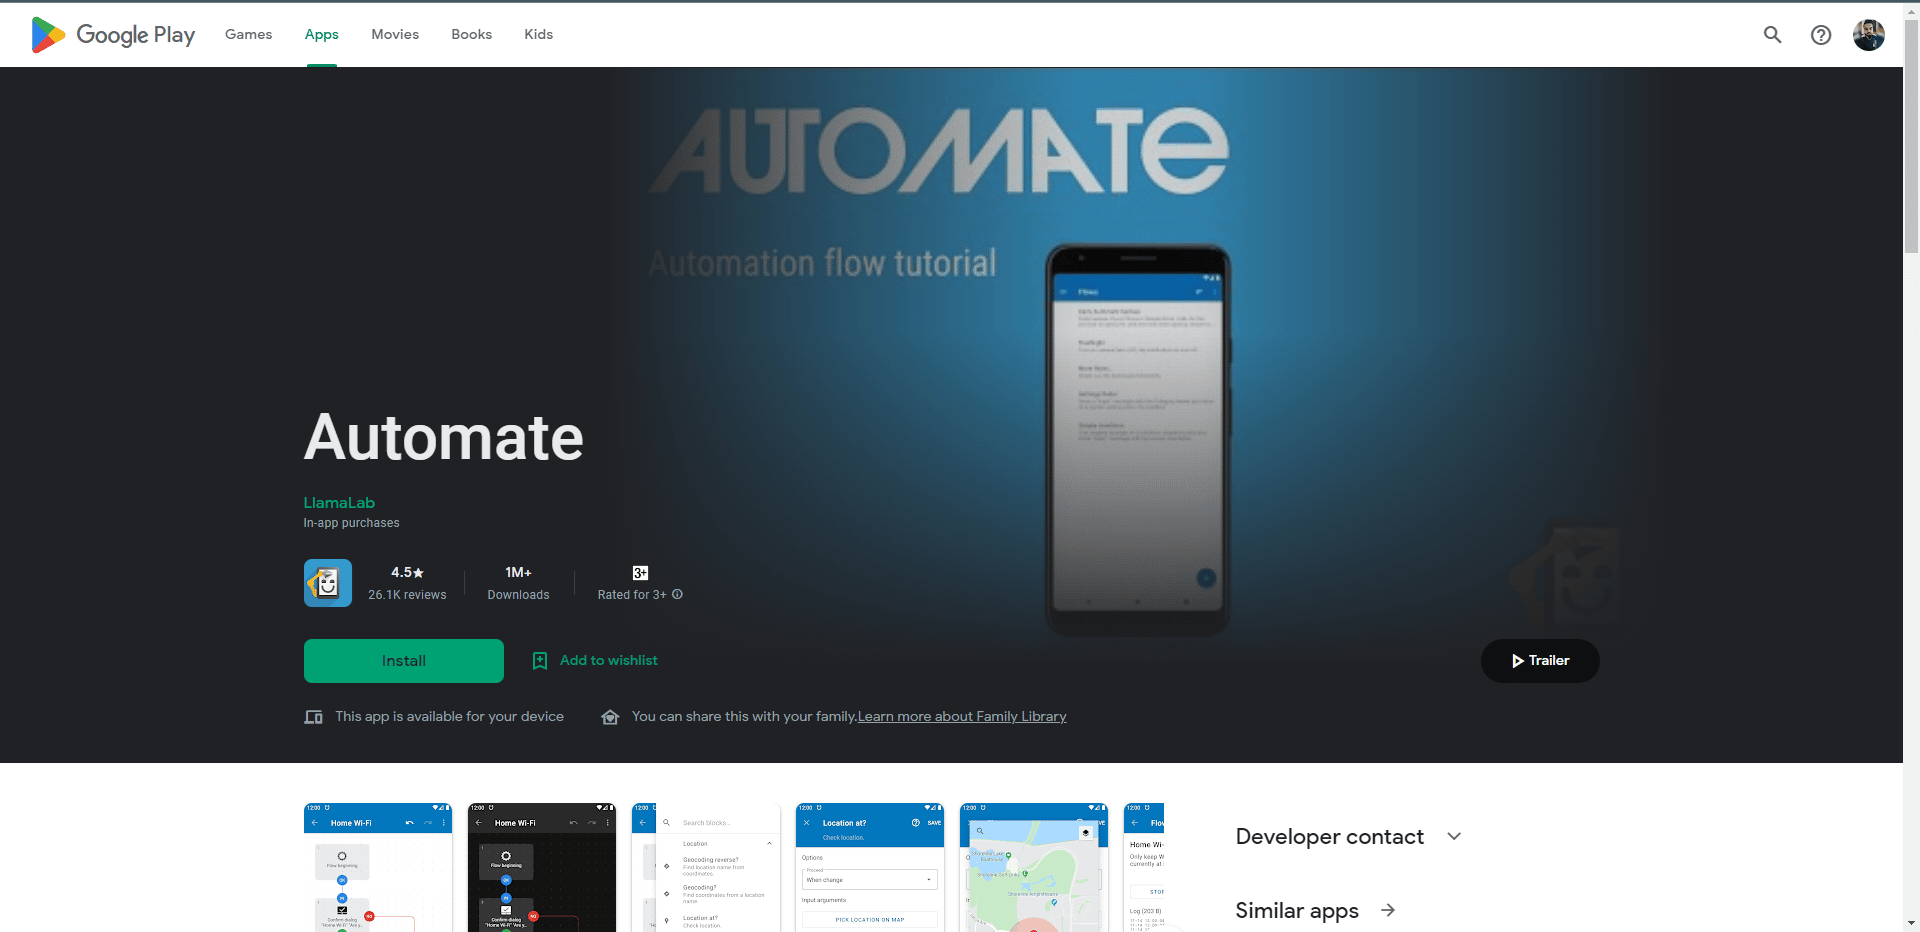Screen dimensions: 1920x932
Task: Open the Similar apps heading
Action: [1297, 910]
